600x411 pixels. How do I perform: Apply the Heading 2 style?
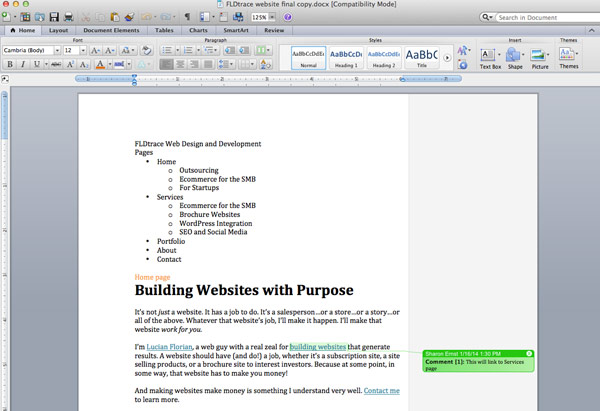coord(383,58)
